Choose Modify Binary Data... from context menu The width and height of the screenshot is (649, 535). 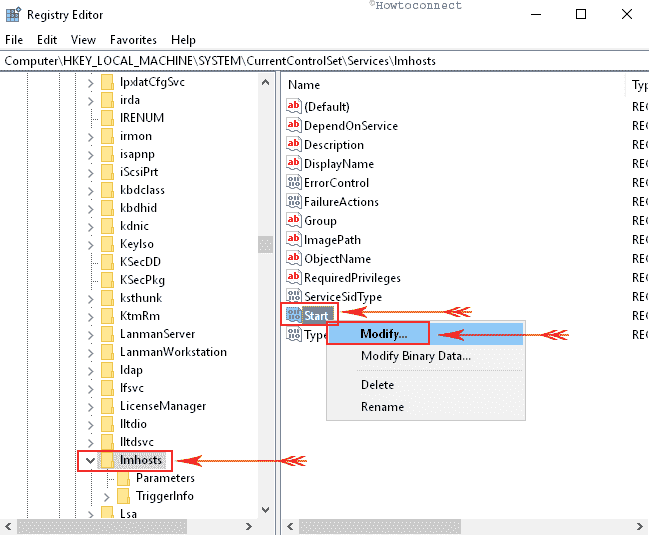click(x=425, y=356)
